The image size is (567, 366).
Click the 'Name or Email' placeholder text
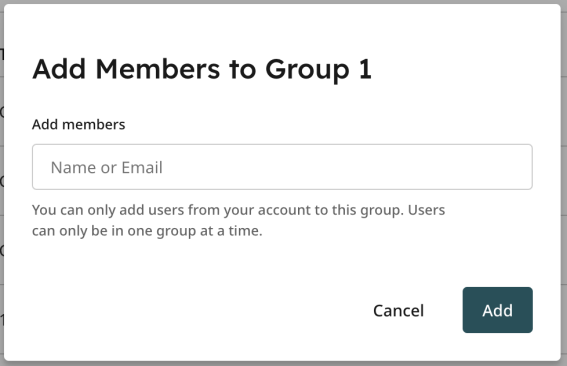[107, 167]
